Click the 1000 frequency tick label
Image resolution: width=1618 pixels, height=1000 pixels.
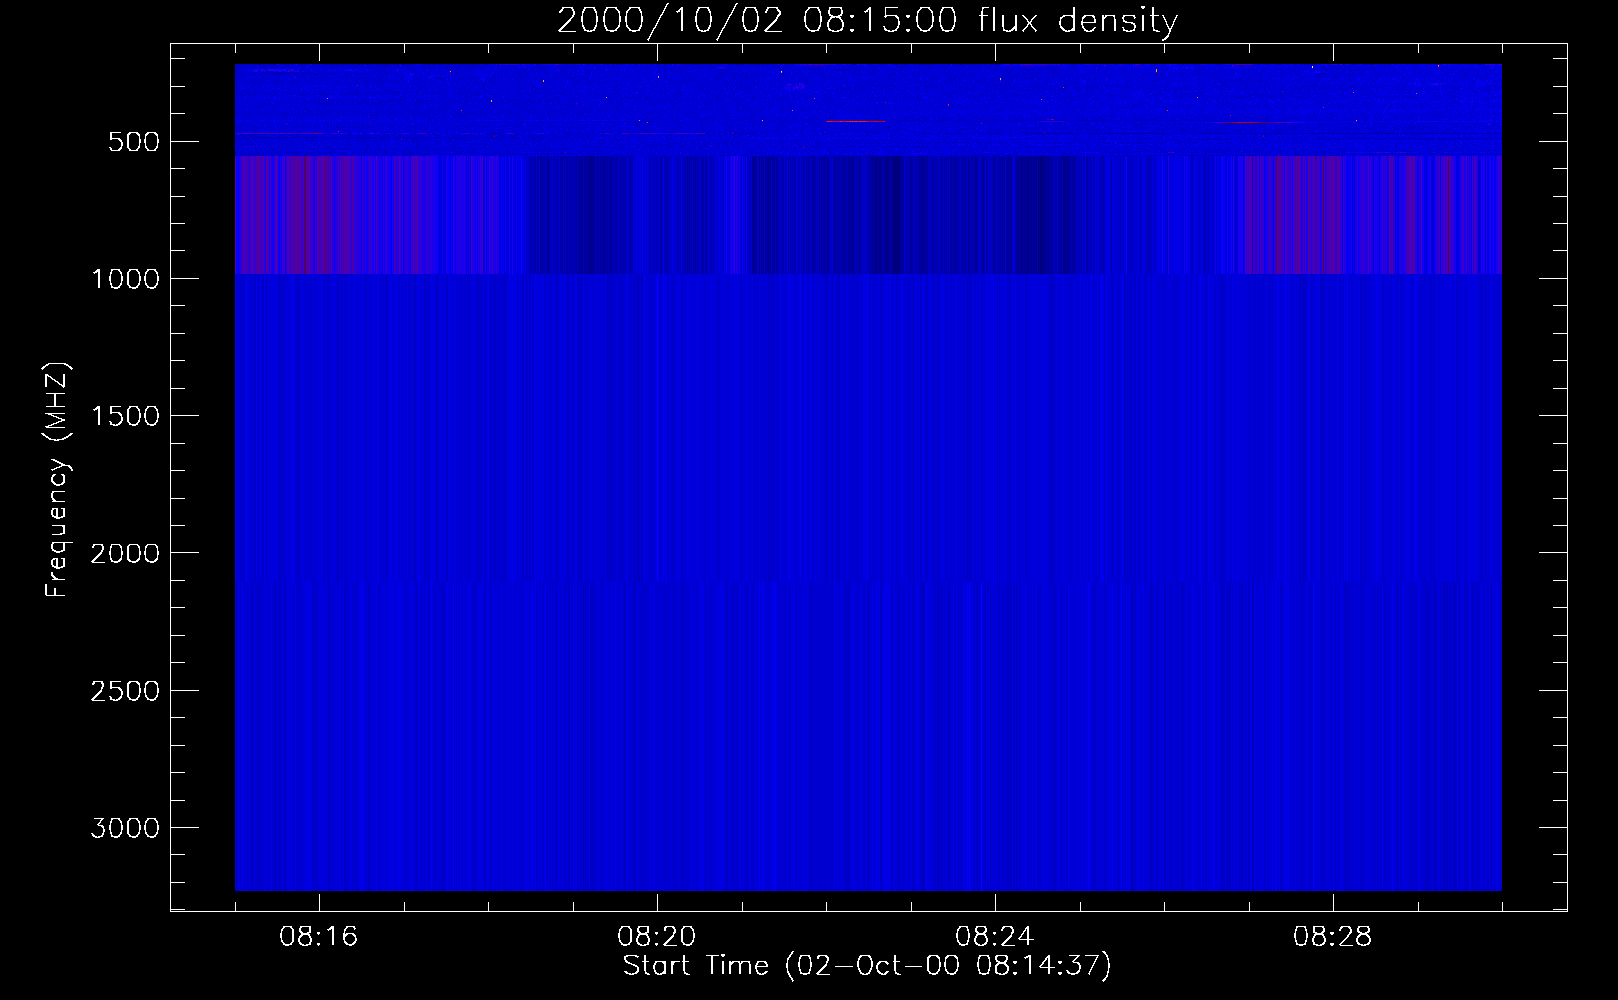(125, 279)
